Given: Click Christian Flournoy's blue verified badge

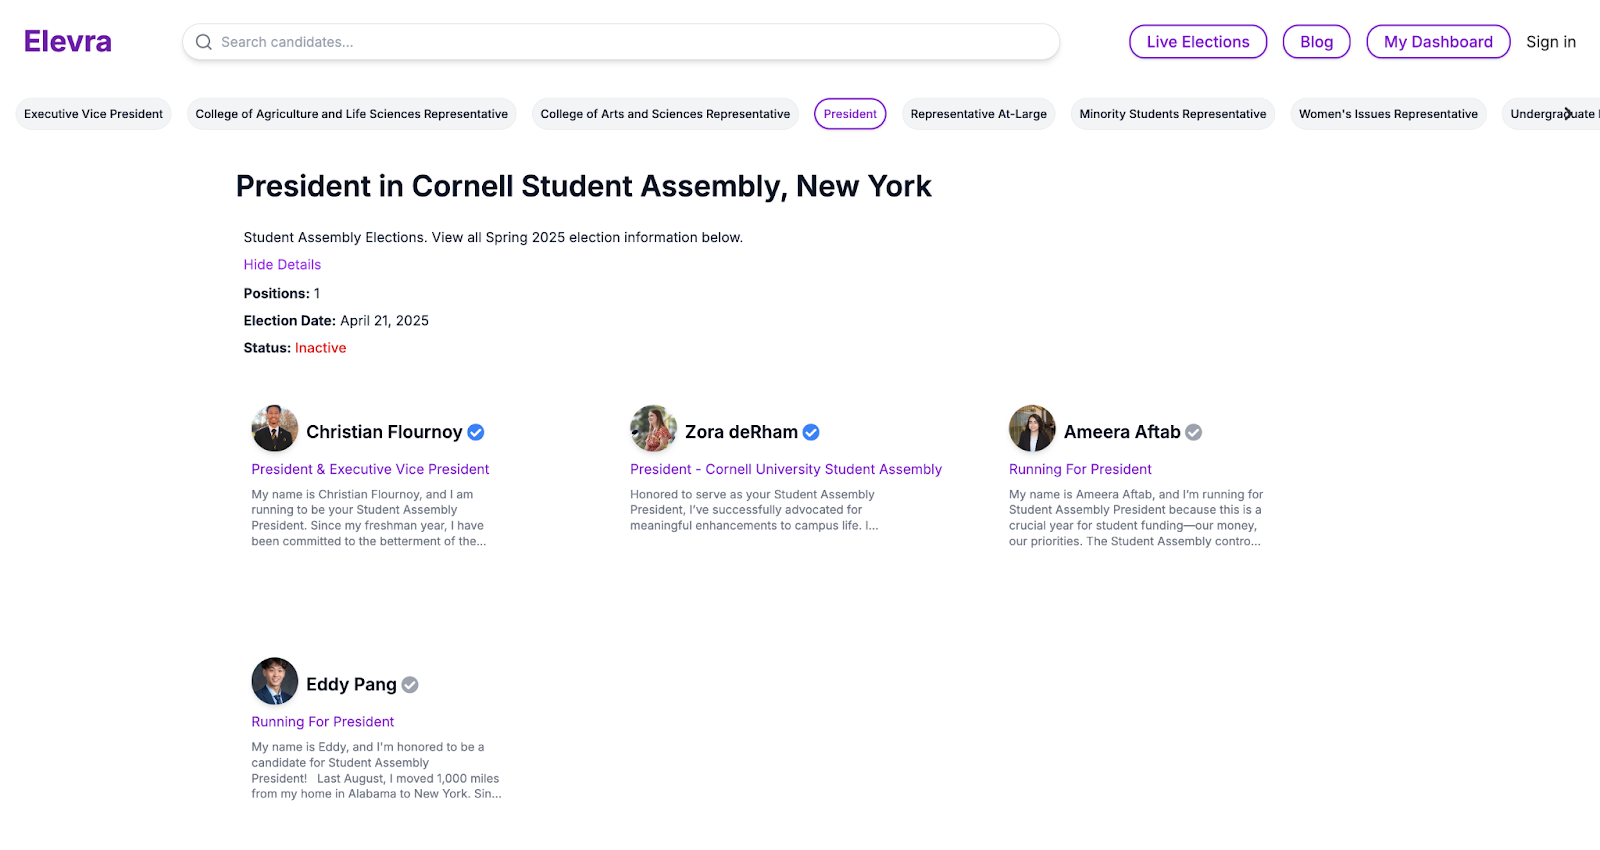Looking at the screenshot, I should coord(476,432).
